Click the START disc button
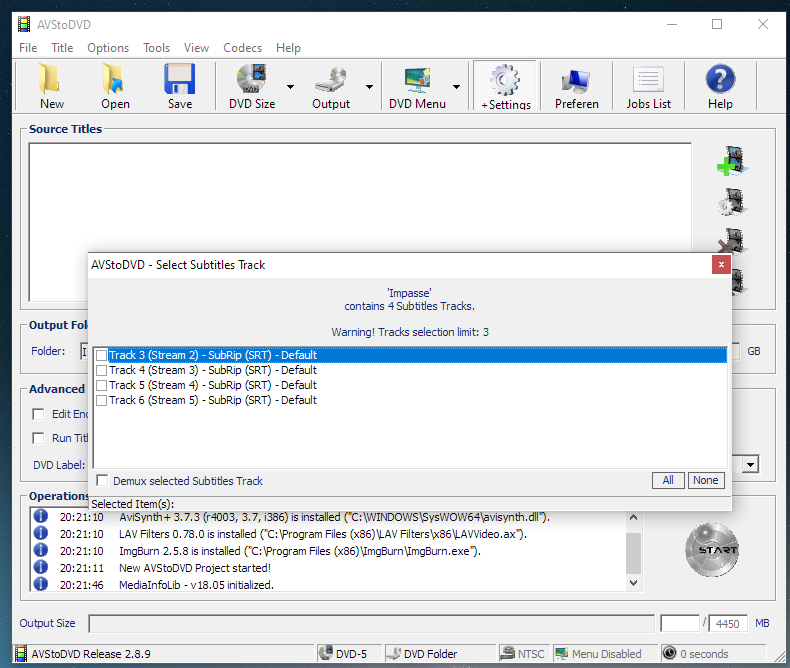Screen dimensions: 790x668 coord(712,550)
